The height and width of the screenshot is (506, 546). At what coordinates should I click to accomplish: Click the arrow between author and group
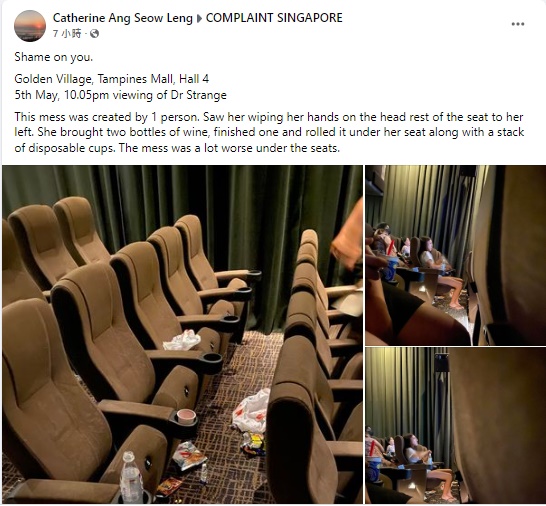[x=199, y=18]
